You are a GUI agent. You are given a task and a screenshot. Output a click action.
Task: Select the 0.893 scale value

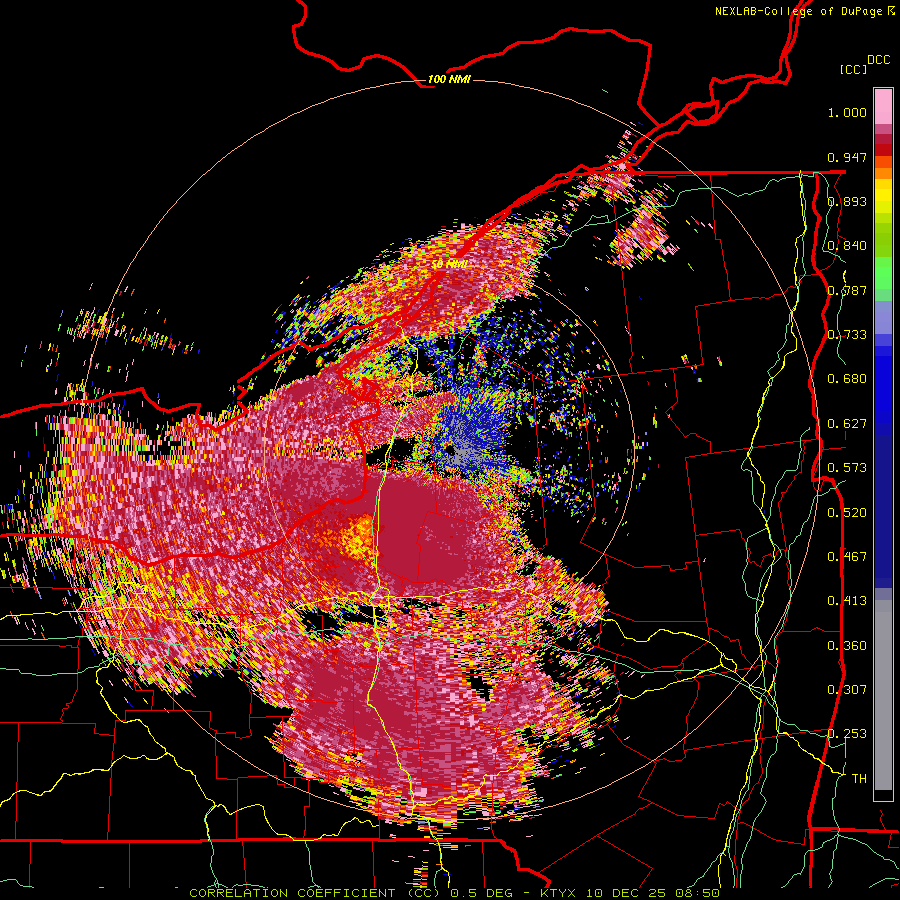point(847,201)
